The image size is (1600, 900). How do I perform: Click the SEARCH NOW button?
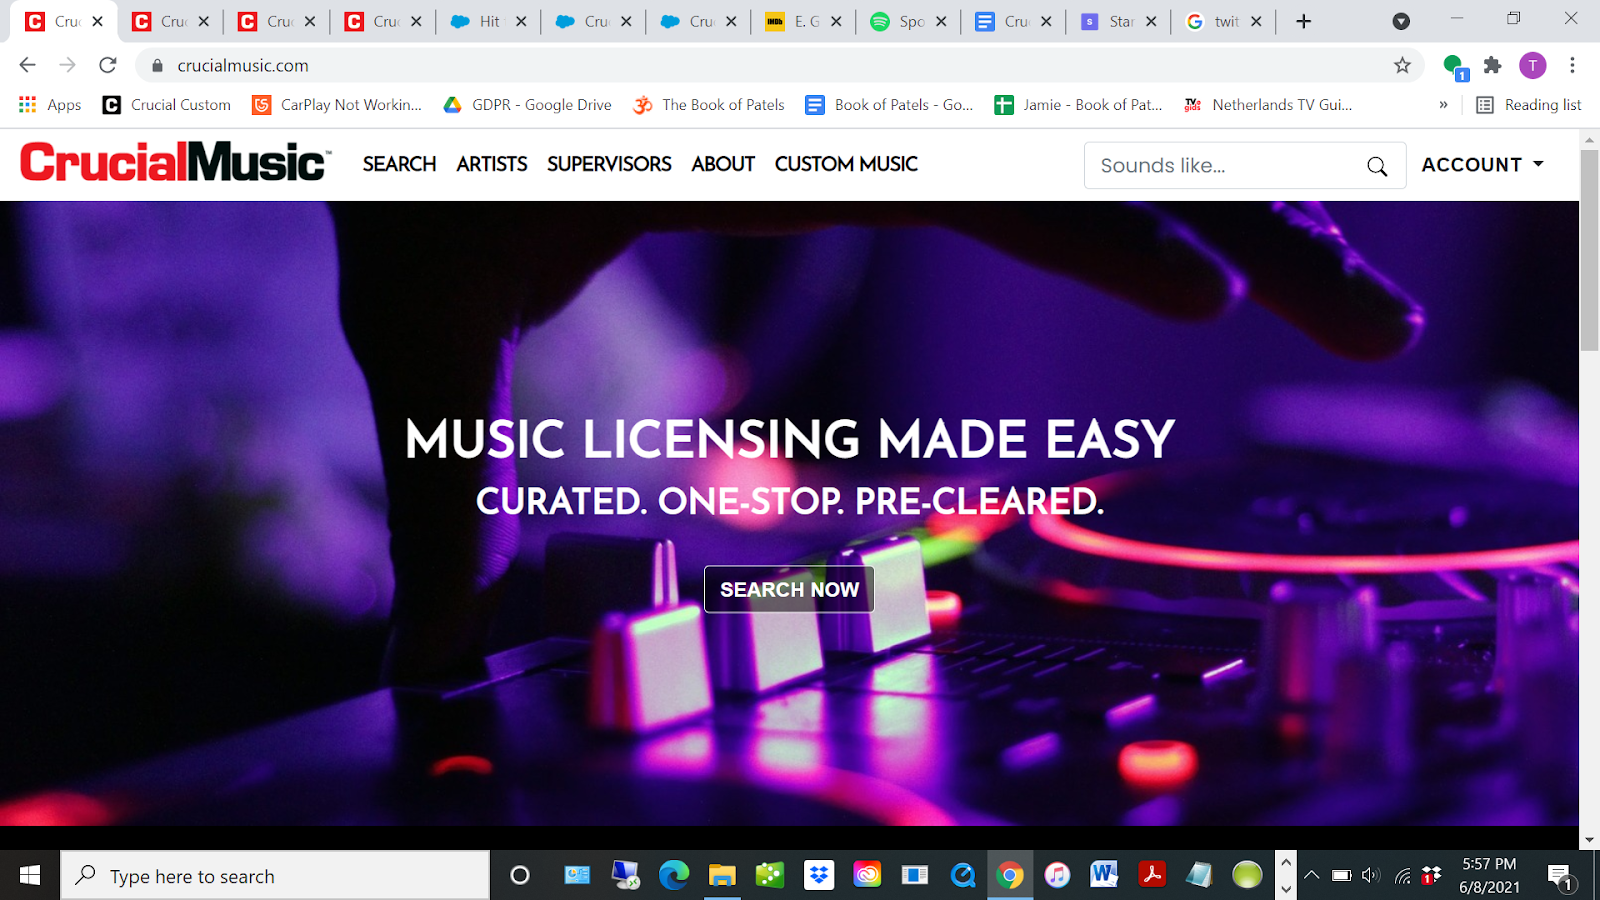point(789,589)
